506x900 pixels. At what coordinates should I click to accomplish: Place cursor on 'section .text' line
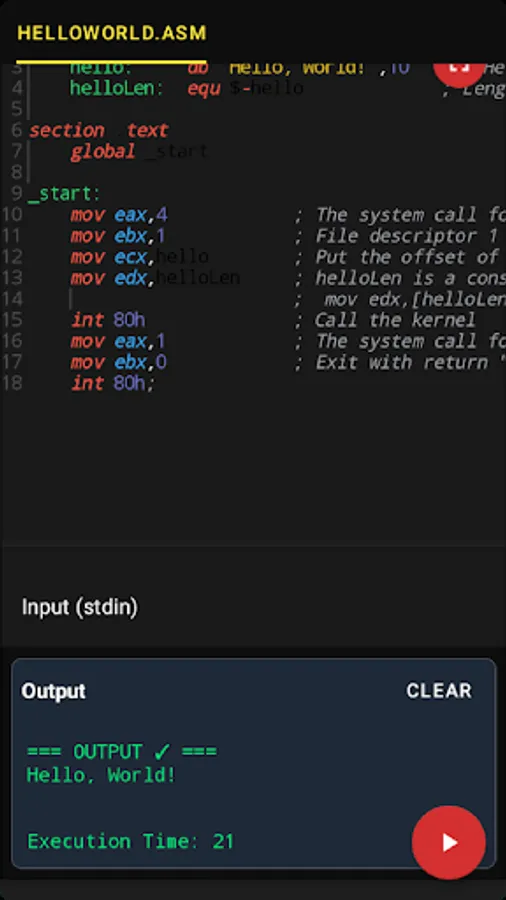coord(98,130)
